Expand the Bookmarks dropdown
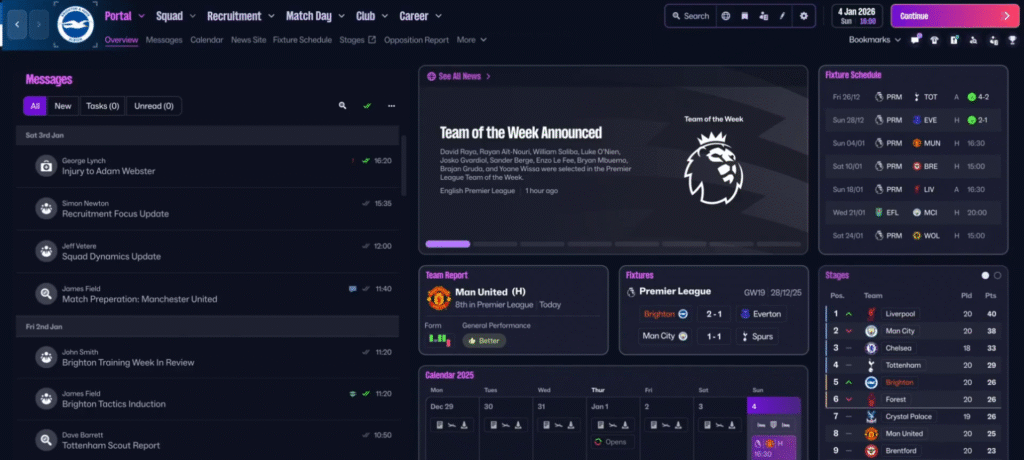Image resolution: width=1024 pixels, height=460 pixels. point(874,40)
